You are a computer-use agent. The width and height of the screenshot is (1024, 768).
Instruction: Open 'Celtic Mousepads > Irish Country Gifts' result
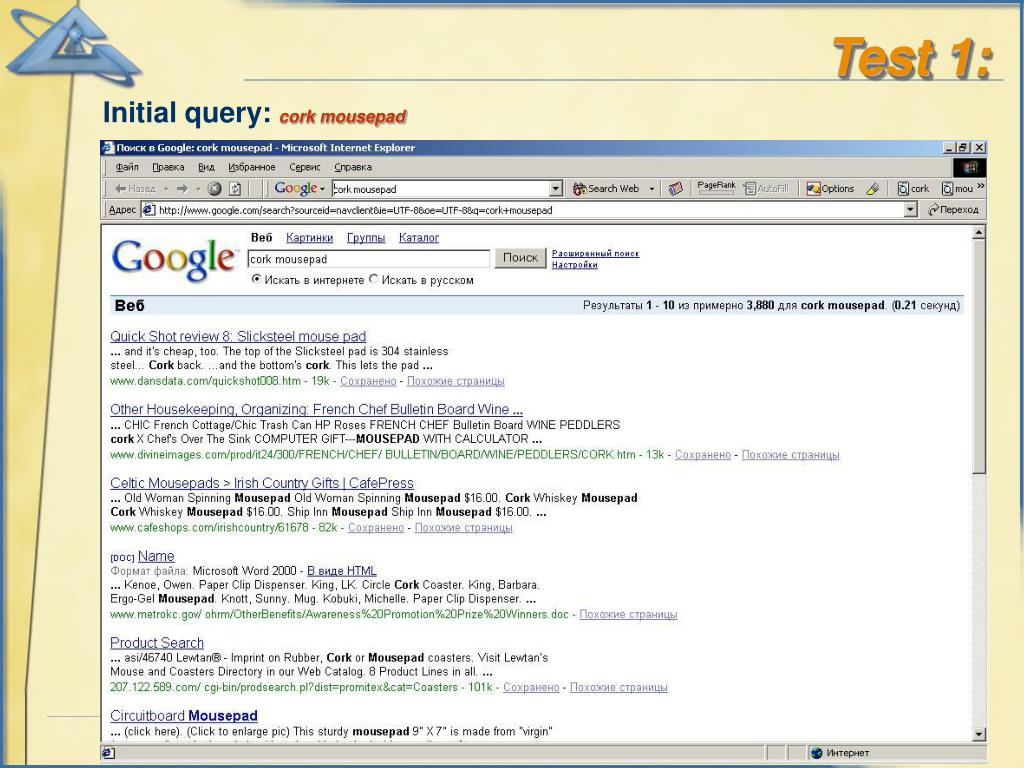pyautogui.click(x=262, y=483)
